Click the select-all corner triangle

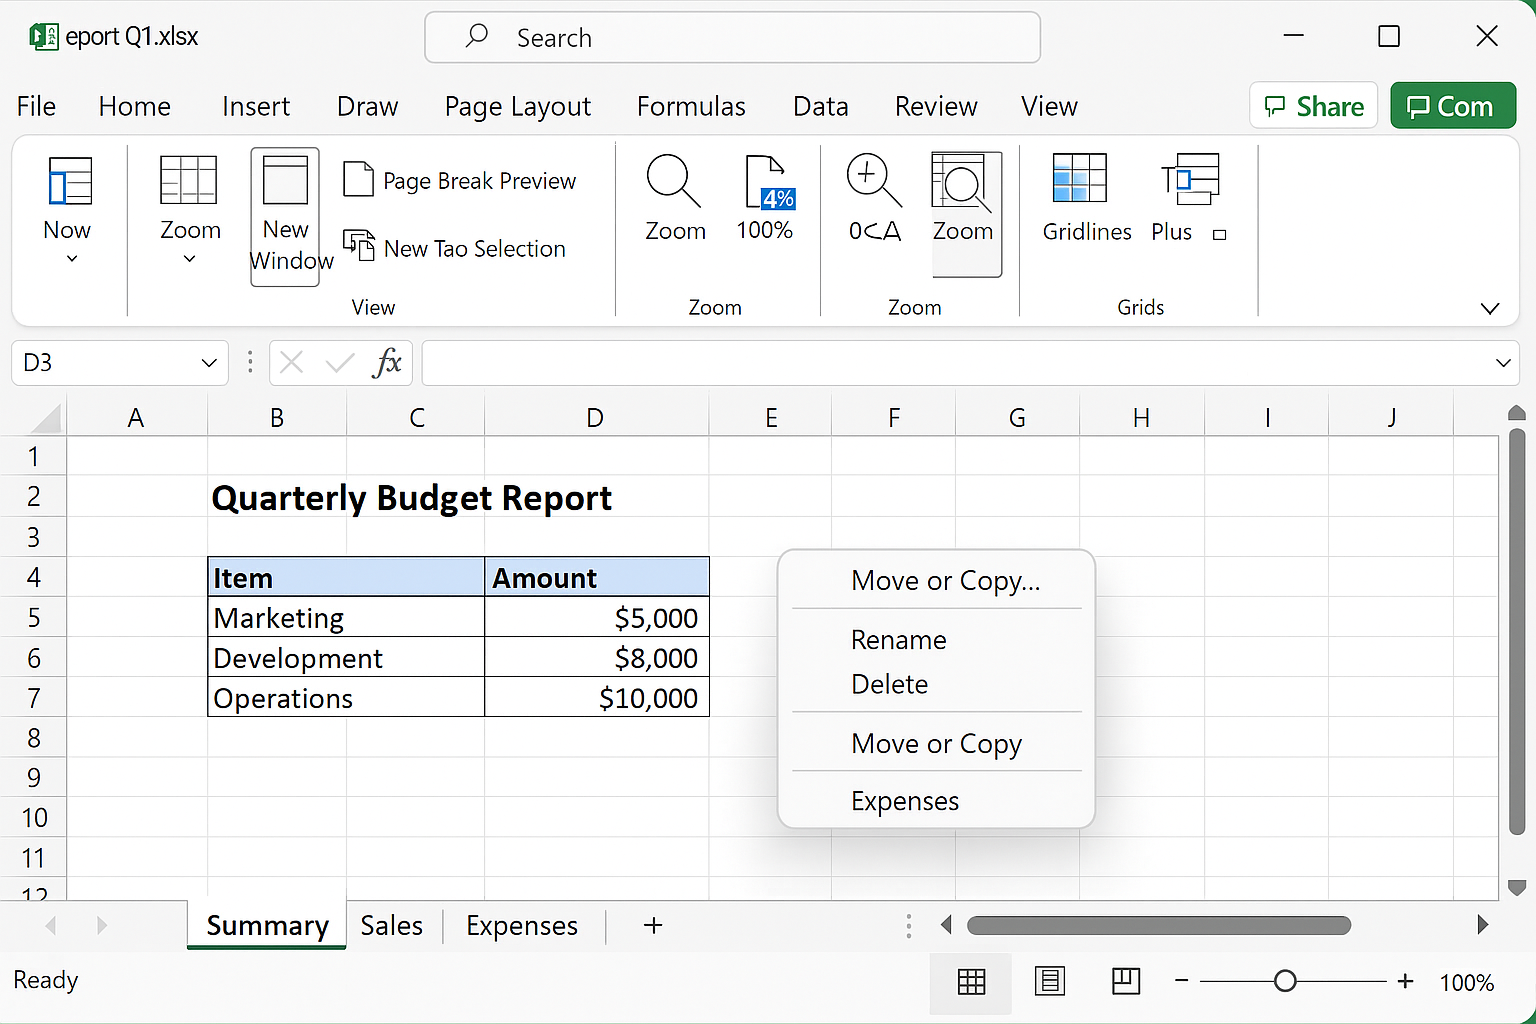click(44, 418)
